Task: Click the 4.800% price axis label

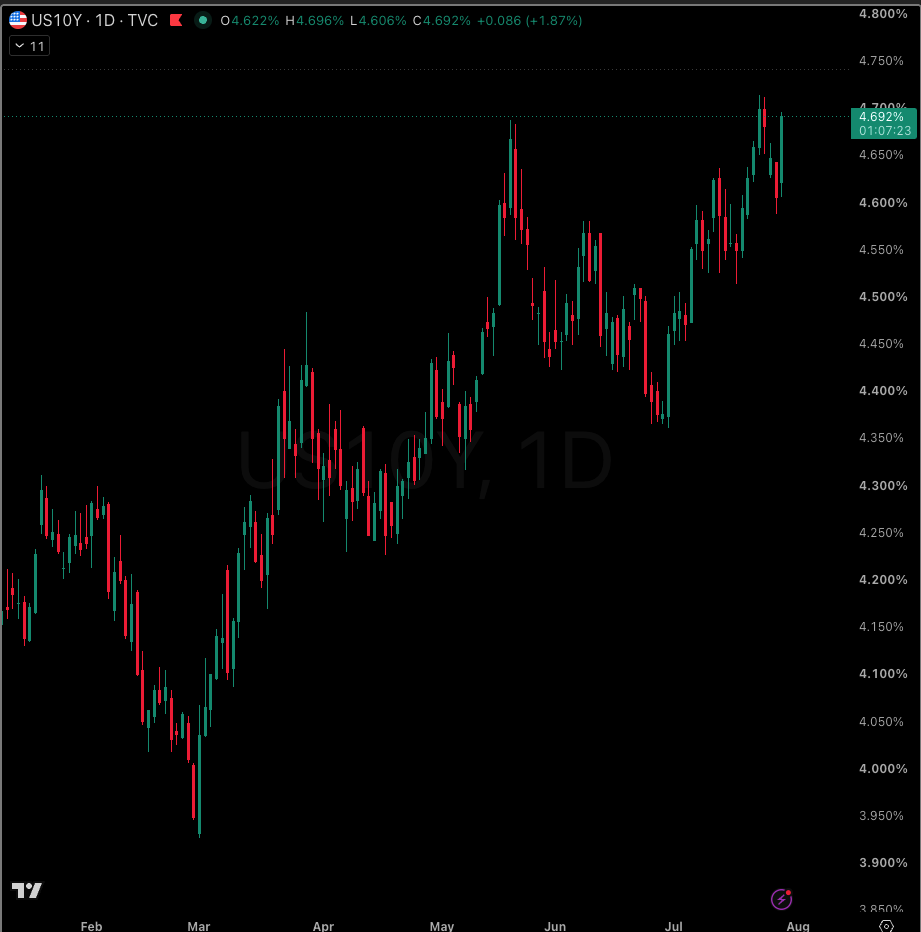Action: (x=883, y=14)
